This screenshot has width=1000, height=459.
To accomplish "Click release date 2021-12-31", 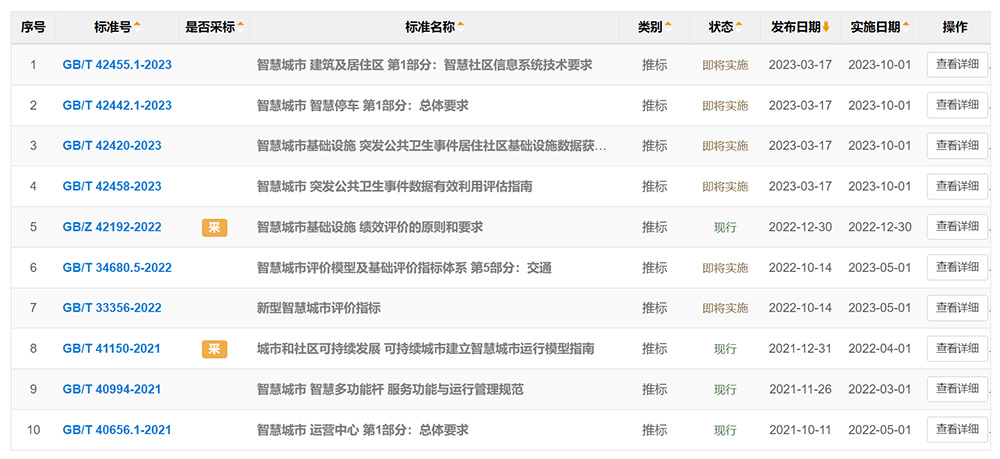I will pyautogui.click(x=800, y=349).
